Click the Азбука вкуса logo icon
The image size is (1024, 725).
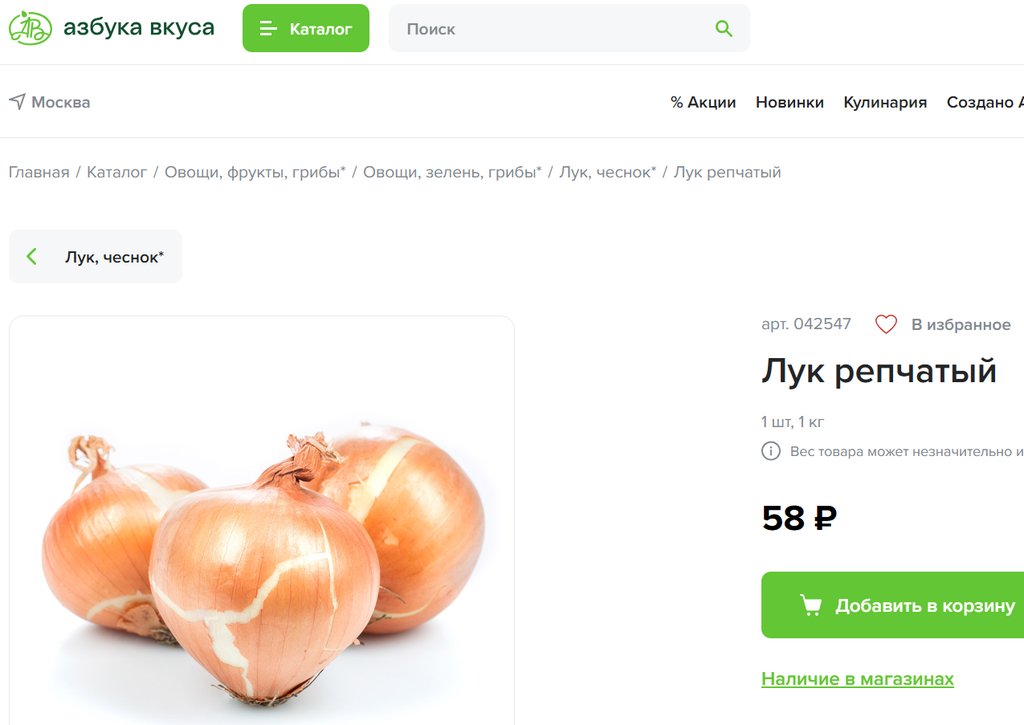pyautogui.click(x=30, y=28)
